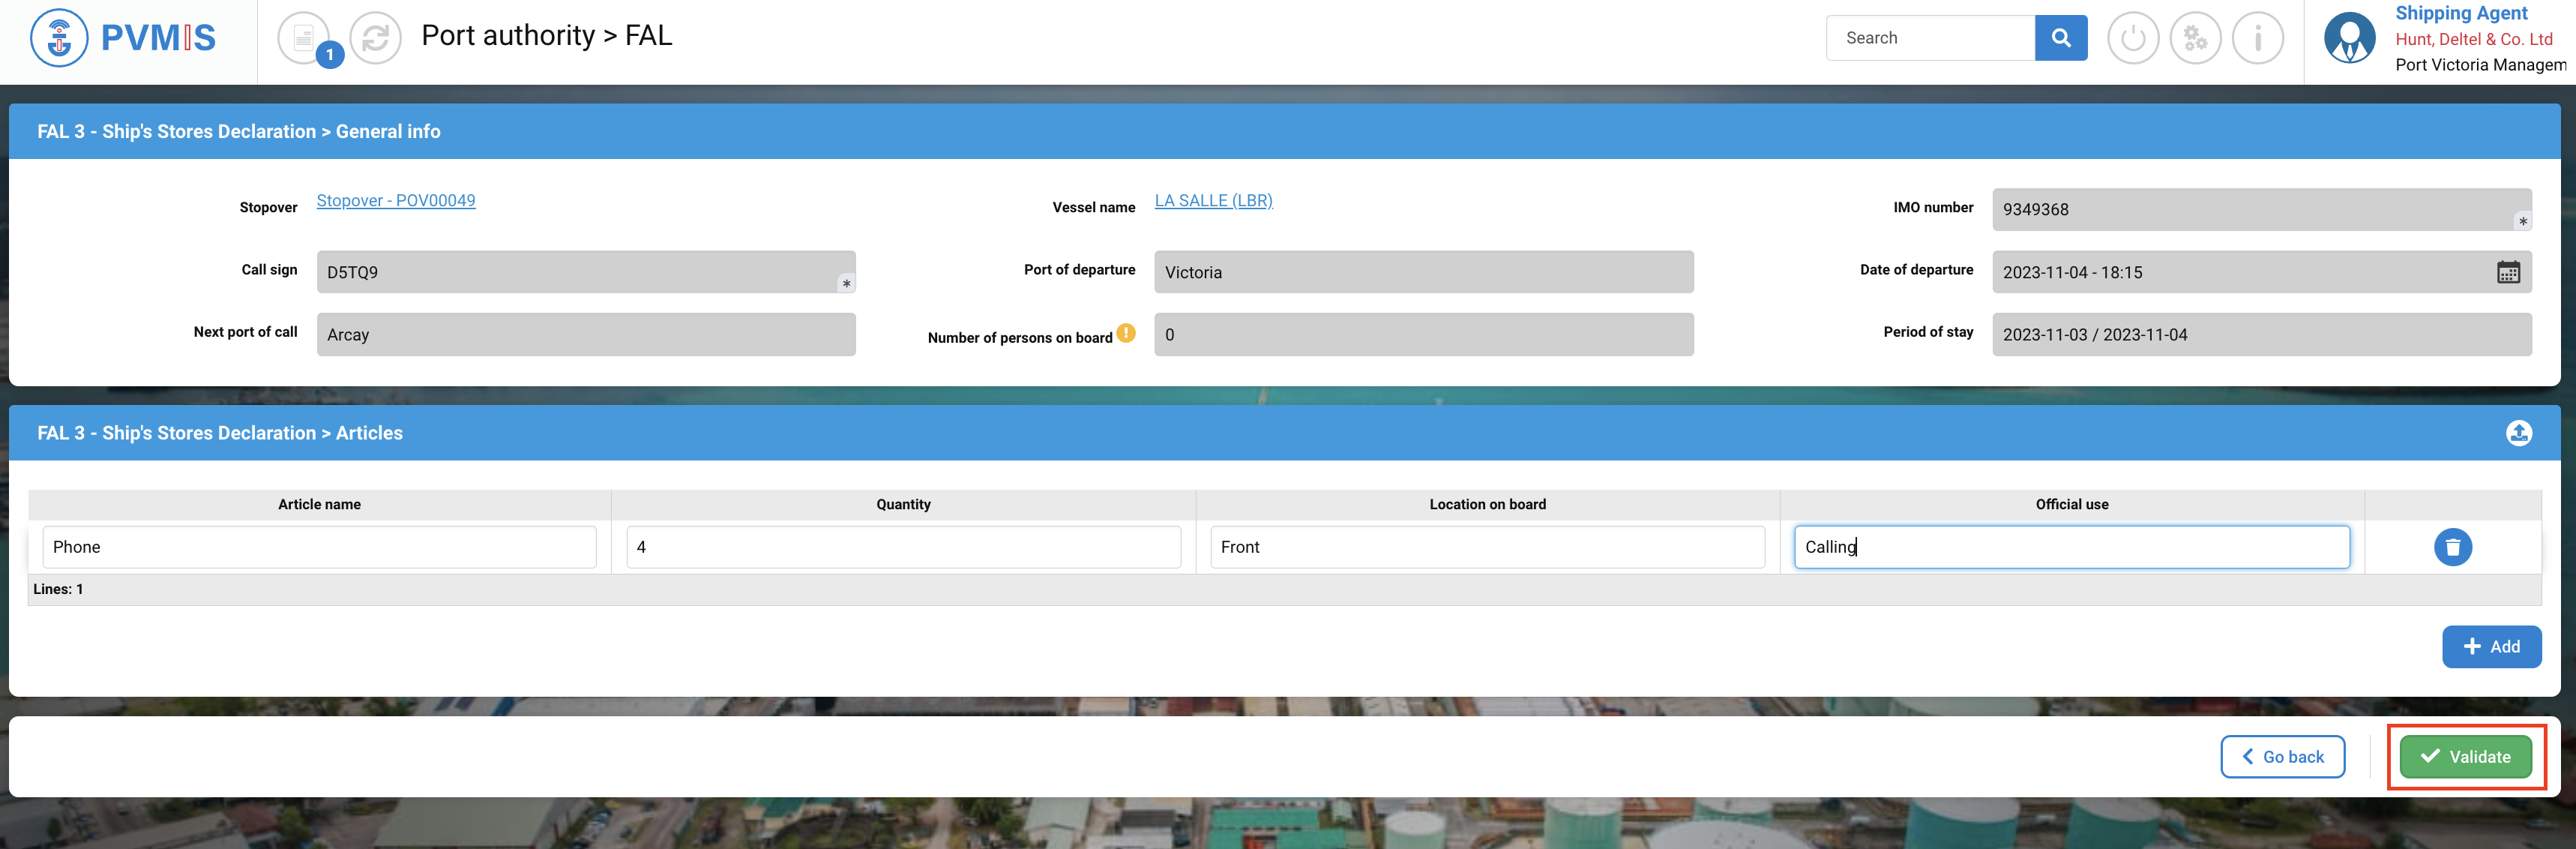Open the Stopover - POV00049 link
Viewport: 2576px width, 849px height.
pyautogui.click(x=396, y=200)
